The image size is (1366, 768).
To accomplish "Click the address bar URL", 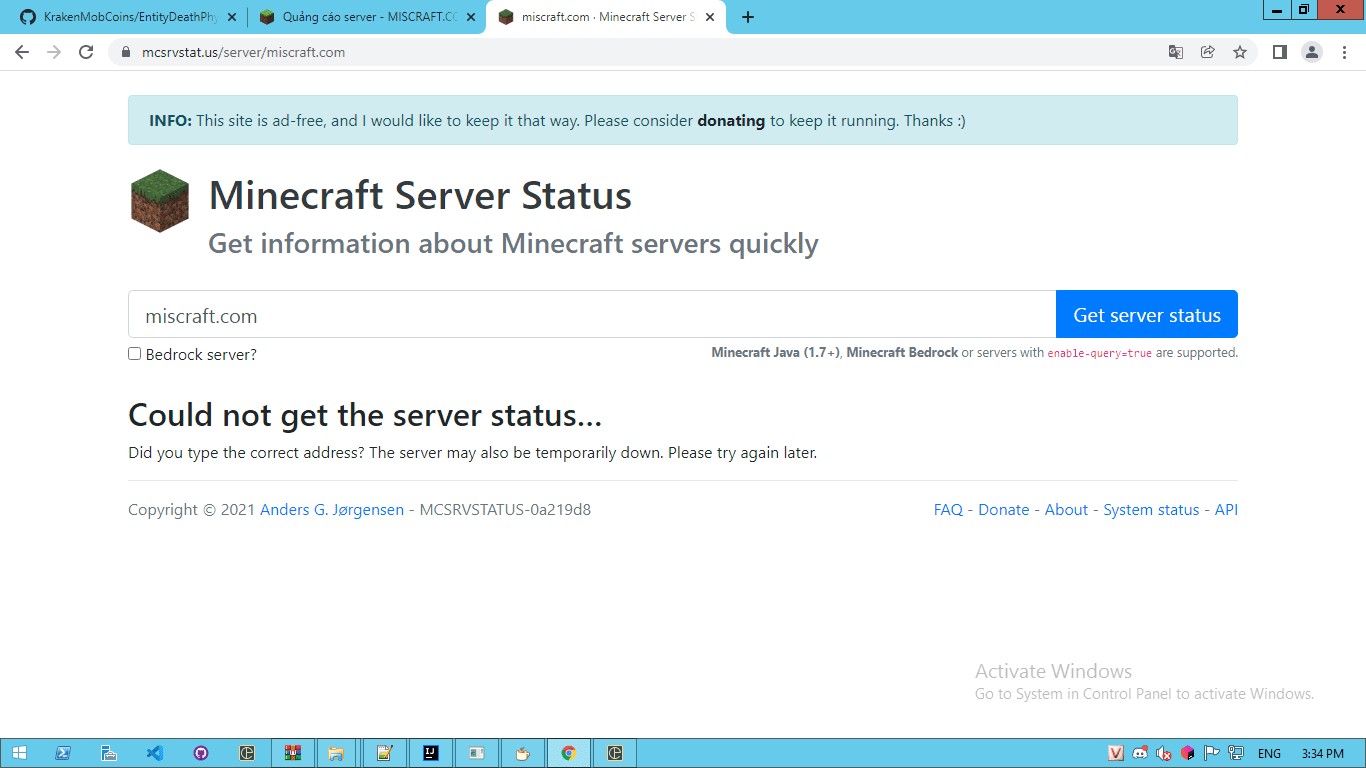I will [244, 52].
